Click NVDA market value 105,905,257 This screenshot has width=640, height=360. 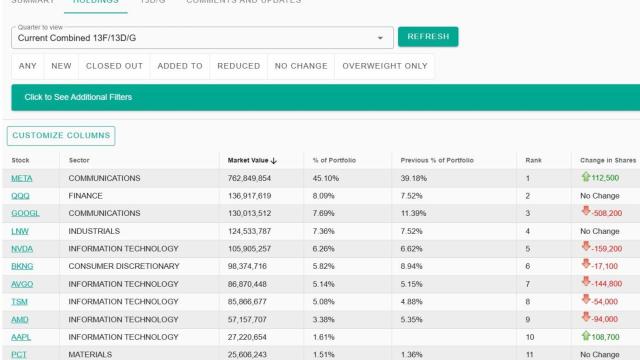pyautogui.click(x=249, y=249)
